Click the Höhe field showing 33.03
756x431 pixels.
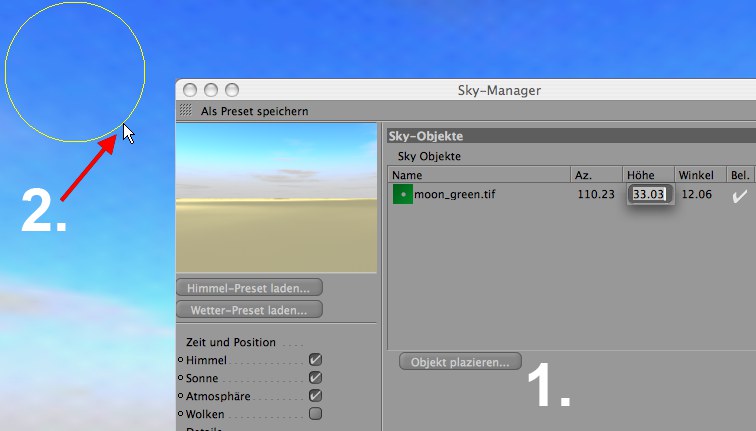(649, 194)
